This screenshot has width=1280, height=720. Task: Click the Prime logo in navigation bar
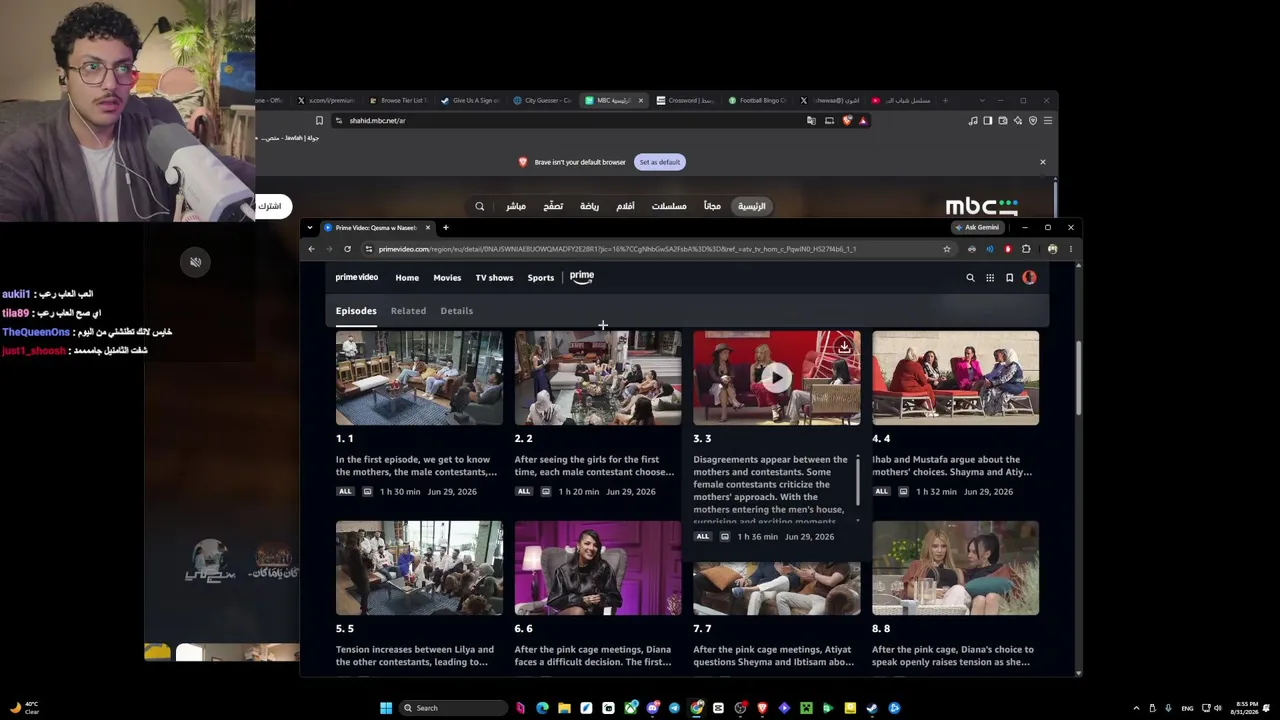click(x=582, y=277)
